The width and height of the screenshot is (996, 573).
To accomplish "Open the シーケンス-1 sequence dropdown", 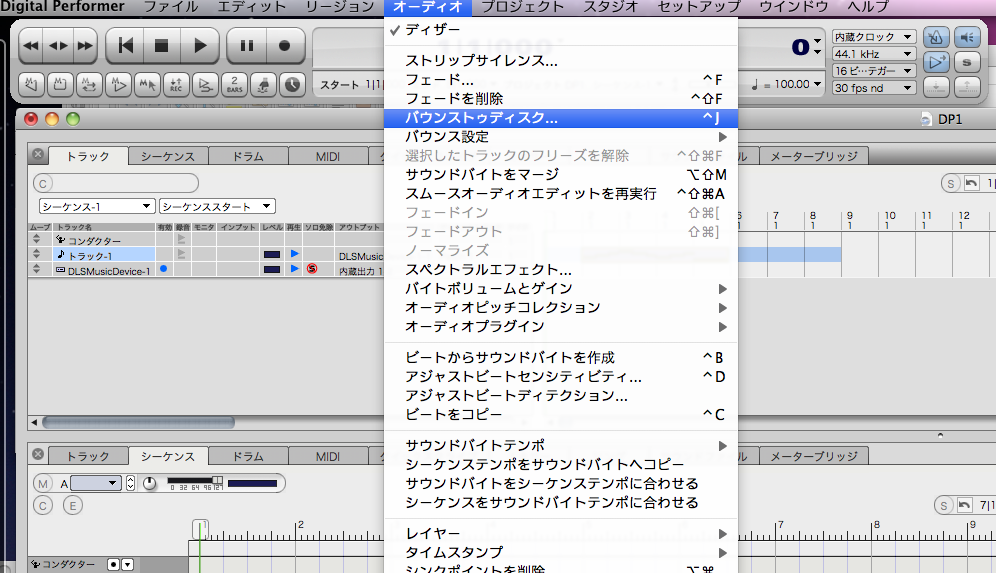I will [x=97, y=206].
